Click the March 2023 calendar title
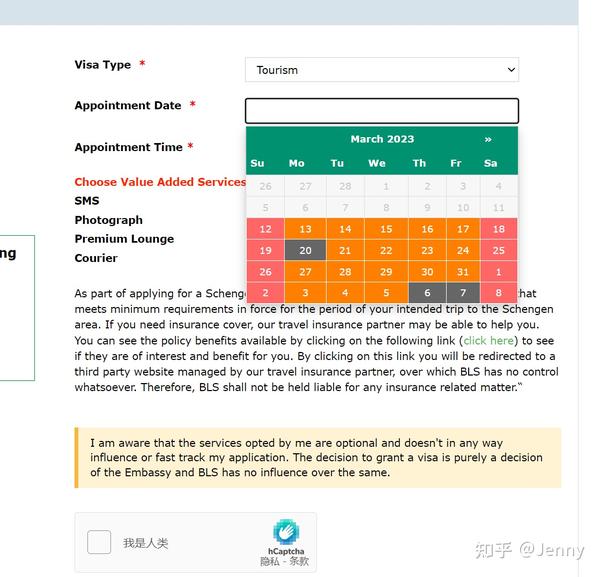600x577 pixels. 382,139
